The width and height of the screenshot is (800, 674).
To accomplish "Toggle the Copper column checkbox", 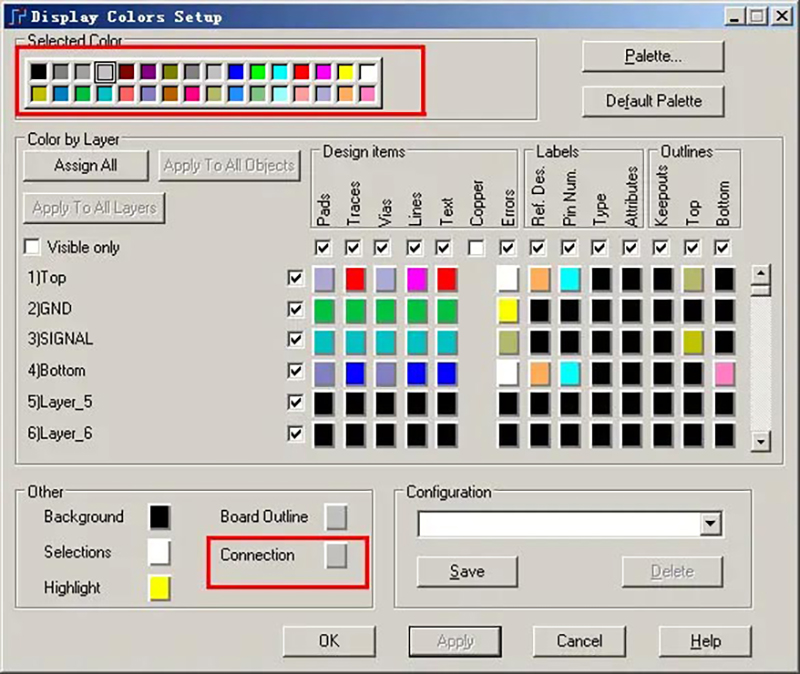I will pyautogui.click(x=477, y=247).
